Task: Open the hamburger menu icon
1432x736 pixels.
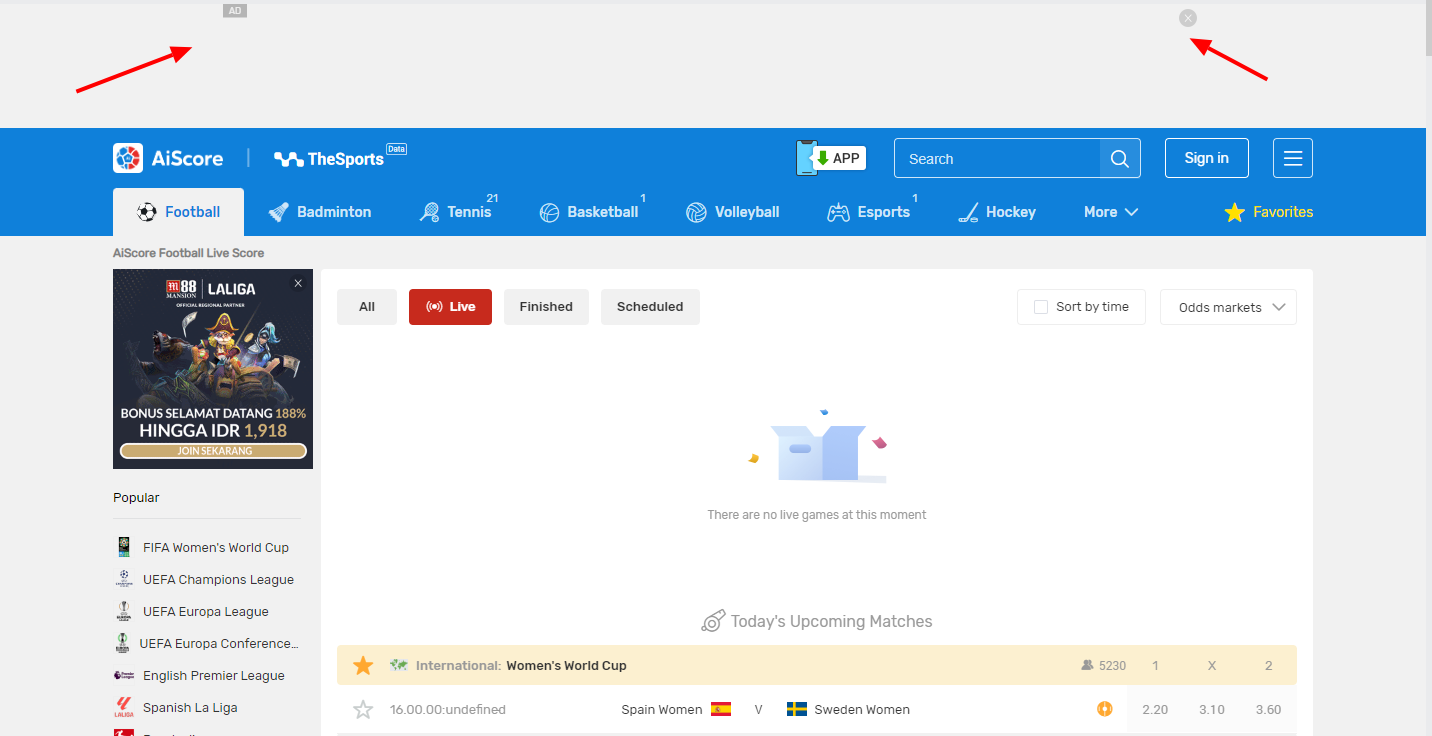Action: pyautogui.click(x=1292, y=158)
